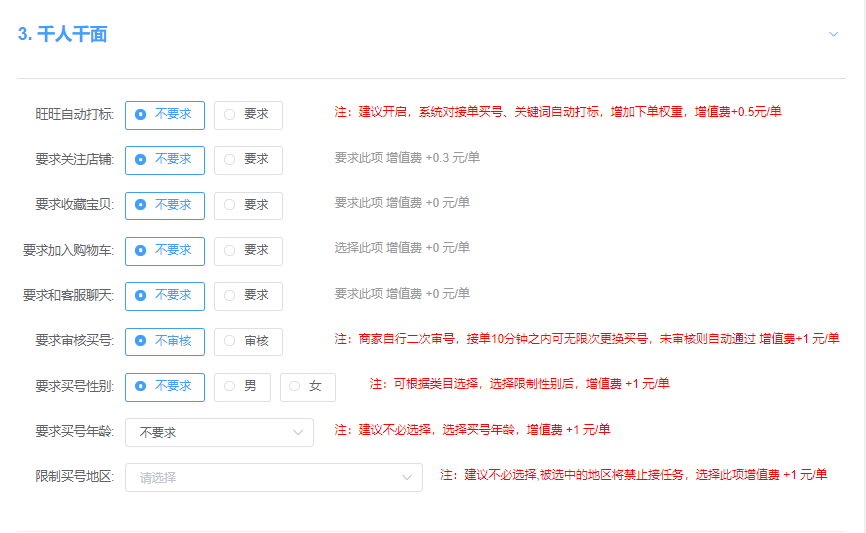Pick 男 for 要求买号性别
The height and width of the screenshot is (533, 866).
(242, 387)
